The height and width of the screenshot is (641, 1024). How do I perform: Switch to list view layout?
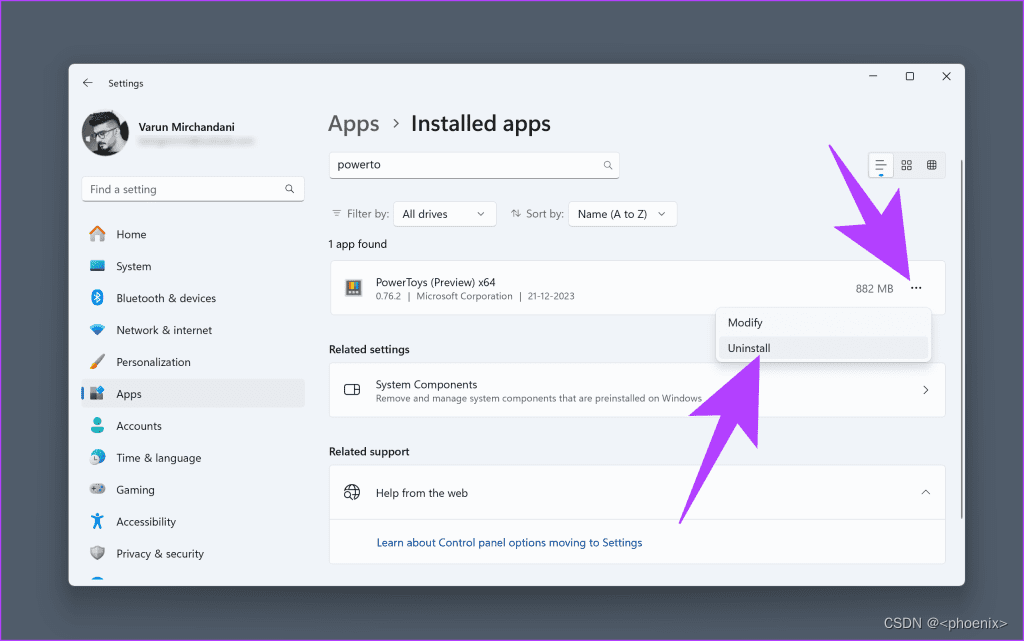[880, 165]
